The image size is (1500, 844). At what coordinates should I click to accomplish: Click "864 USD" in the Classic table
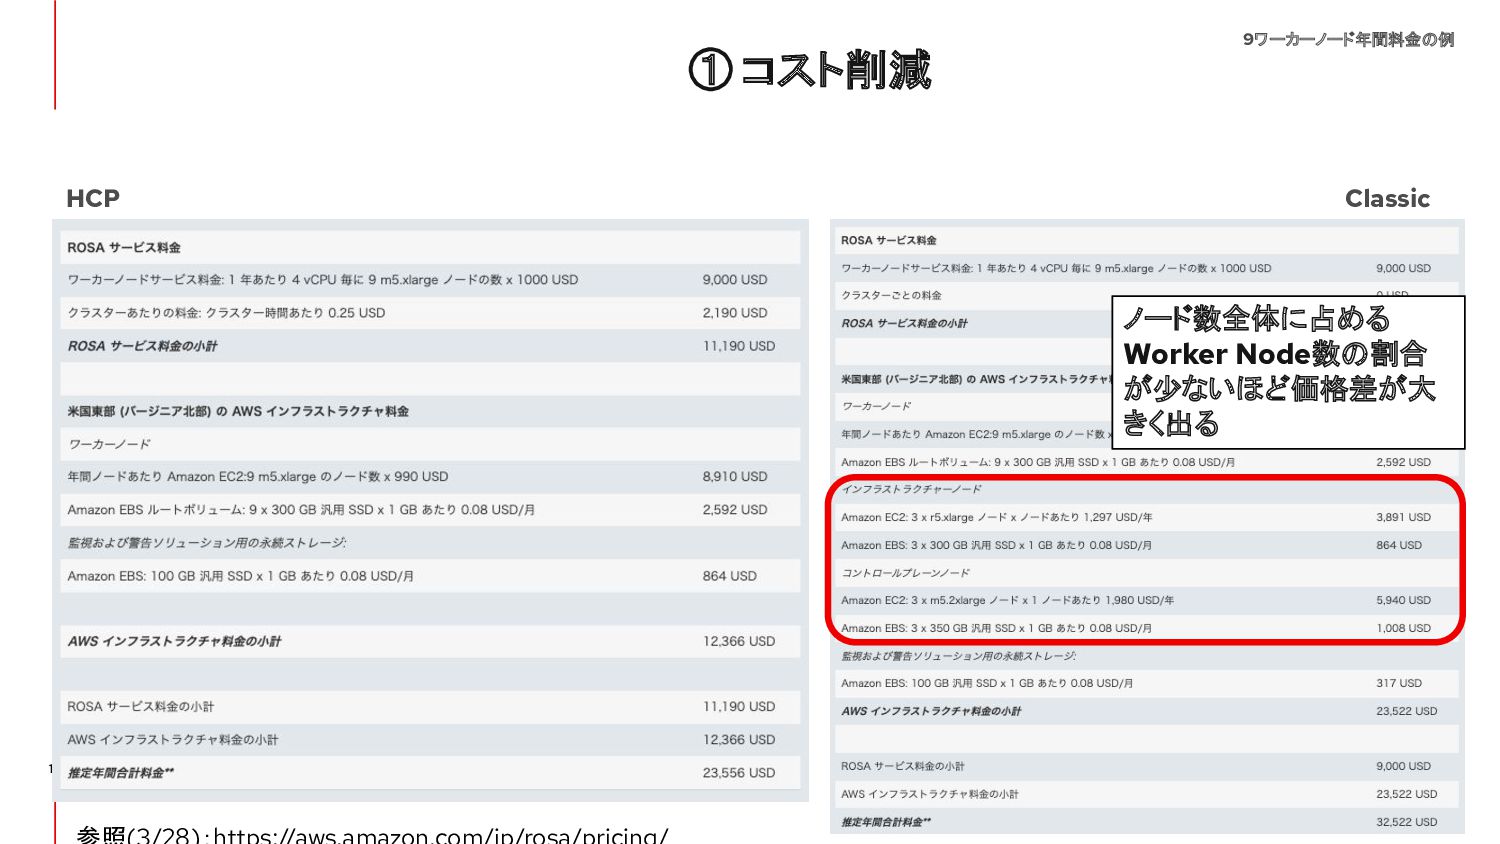coord(1398,545)
